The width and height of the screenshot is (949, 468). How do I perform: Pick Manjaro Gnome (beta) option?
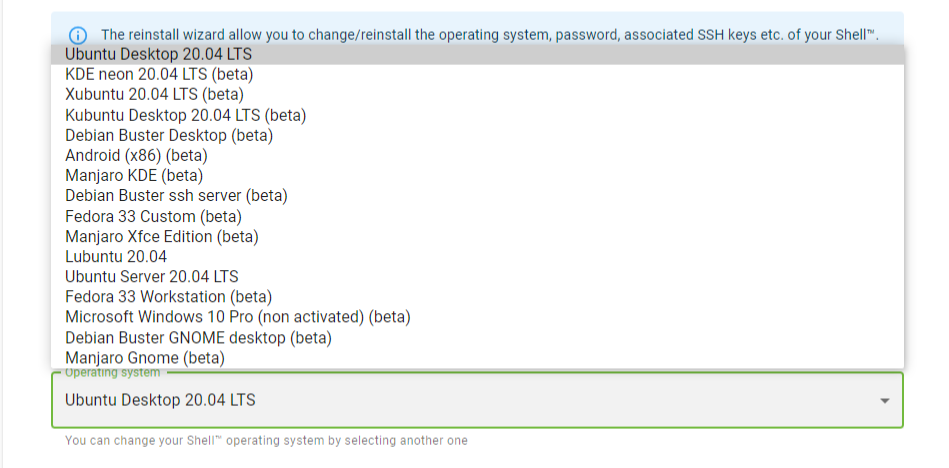pos(145,357)
